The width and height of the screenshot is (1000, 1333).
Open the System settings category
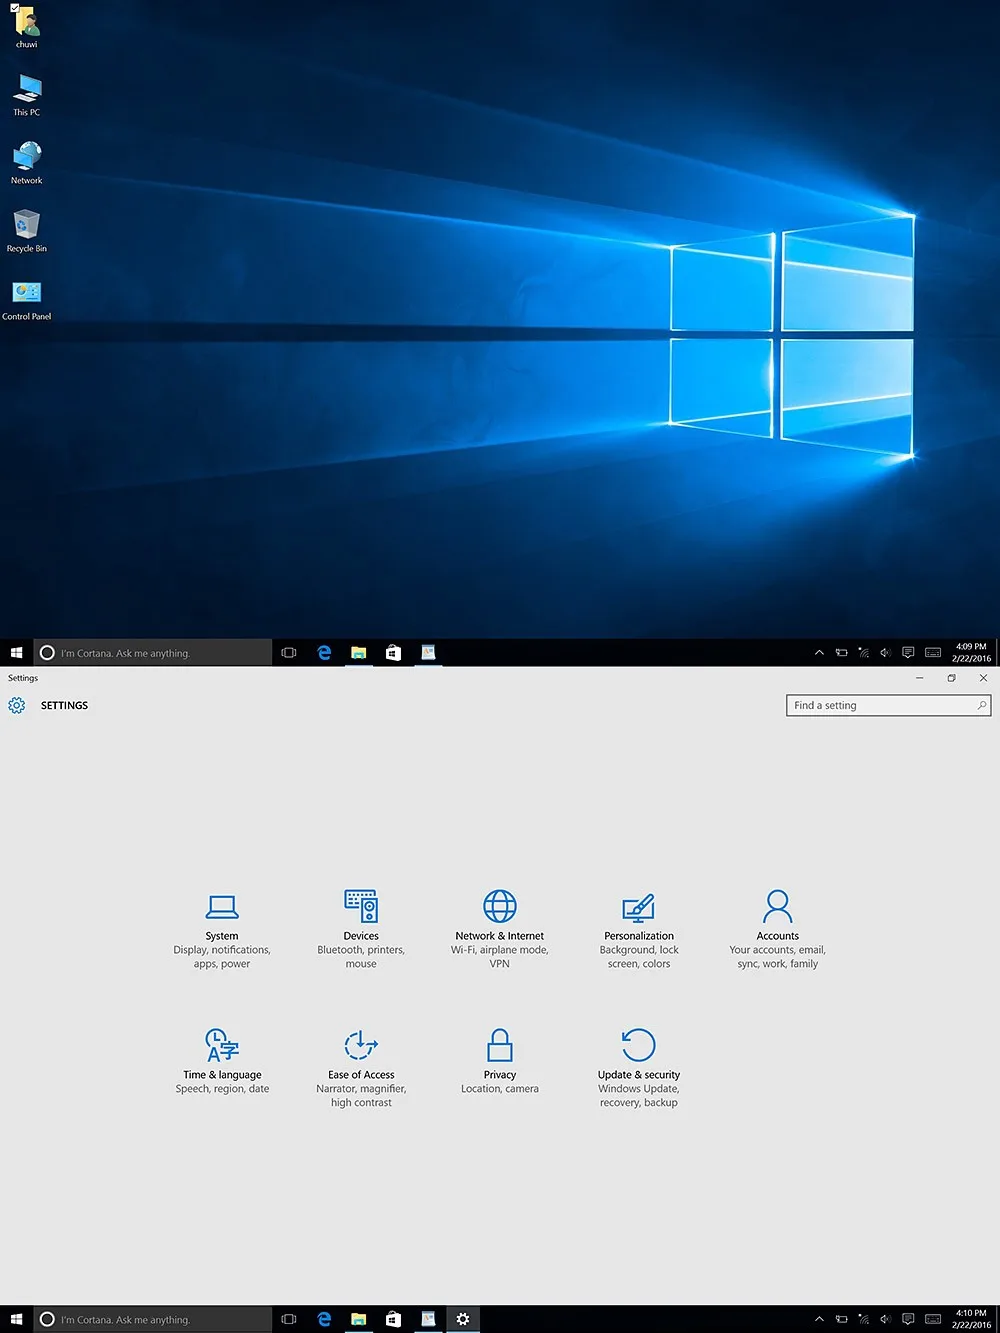click(x=222, y=931)
